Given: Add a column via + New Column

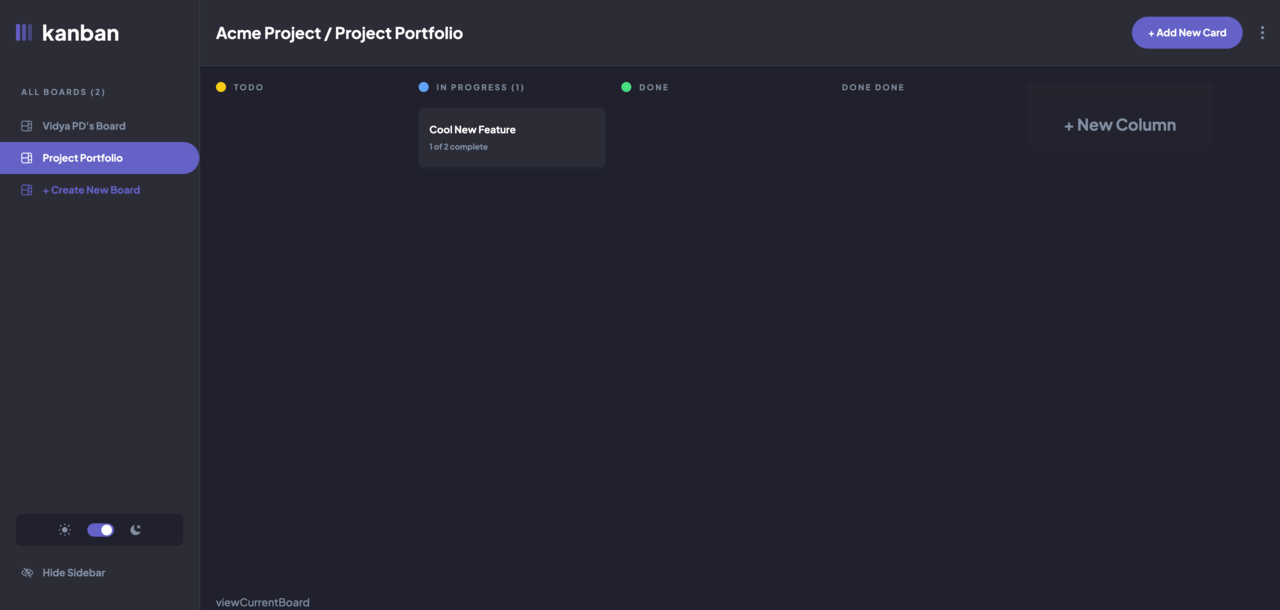Looking at the screenshot, I should (1120, 125).
